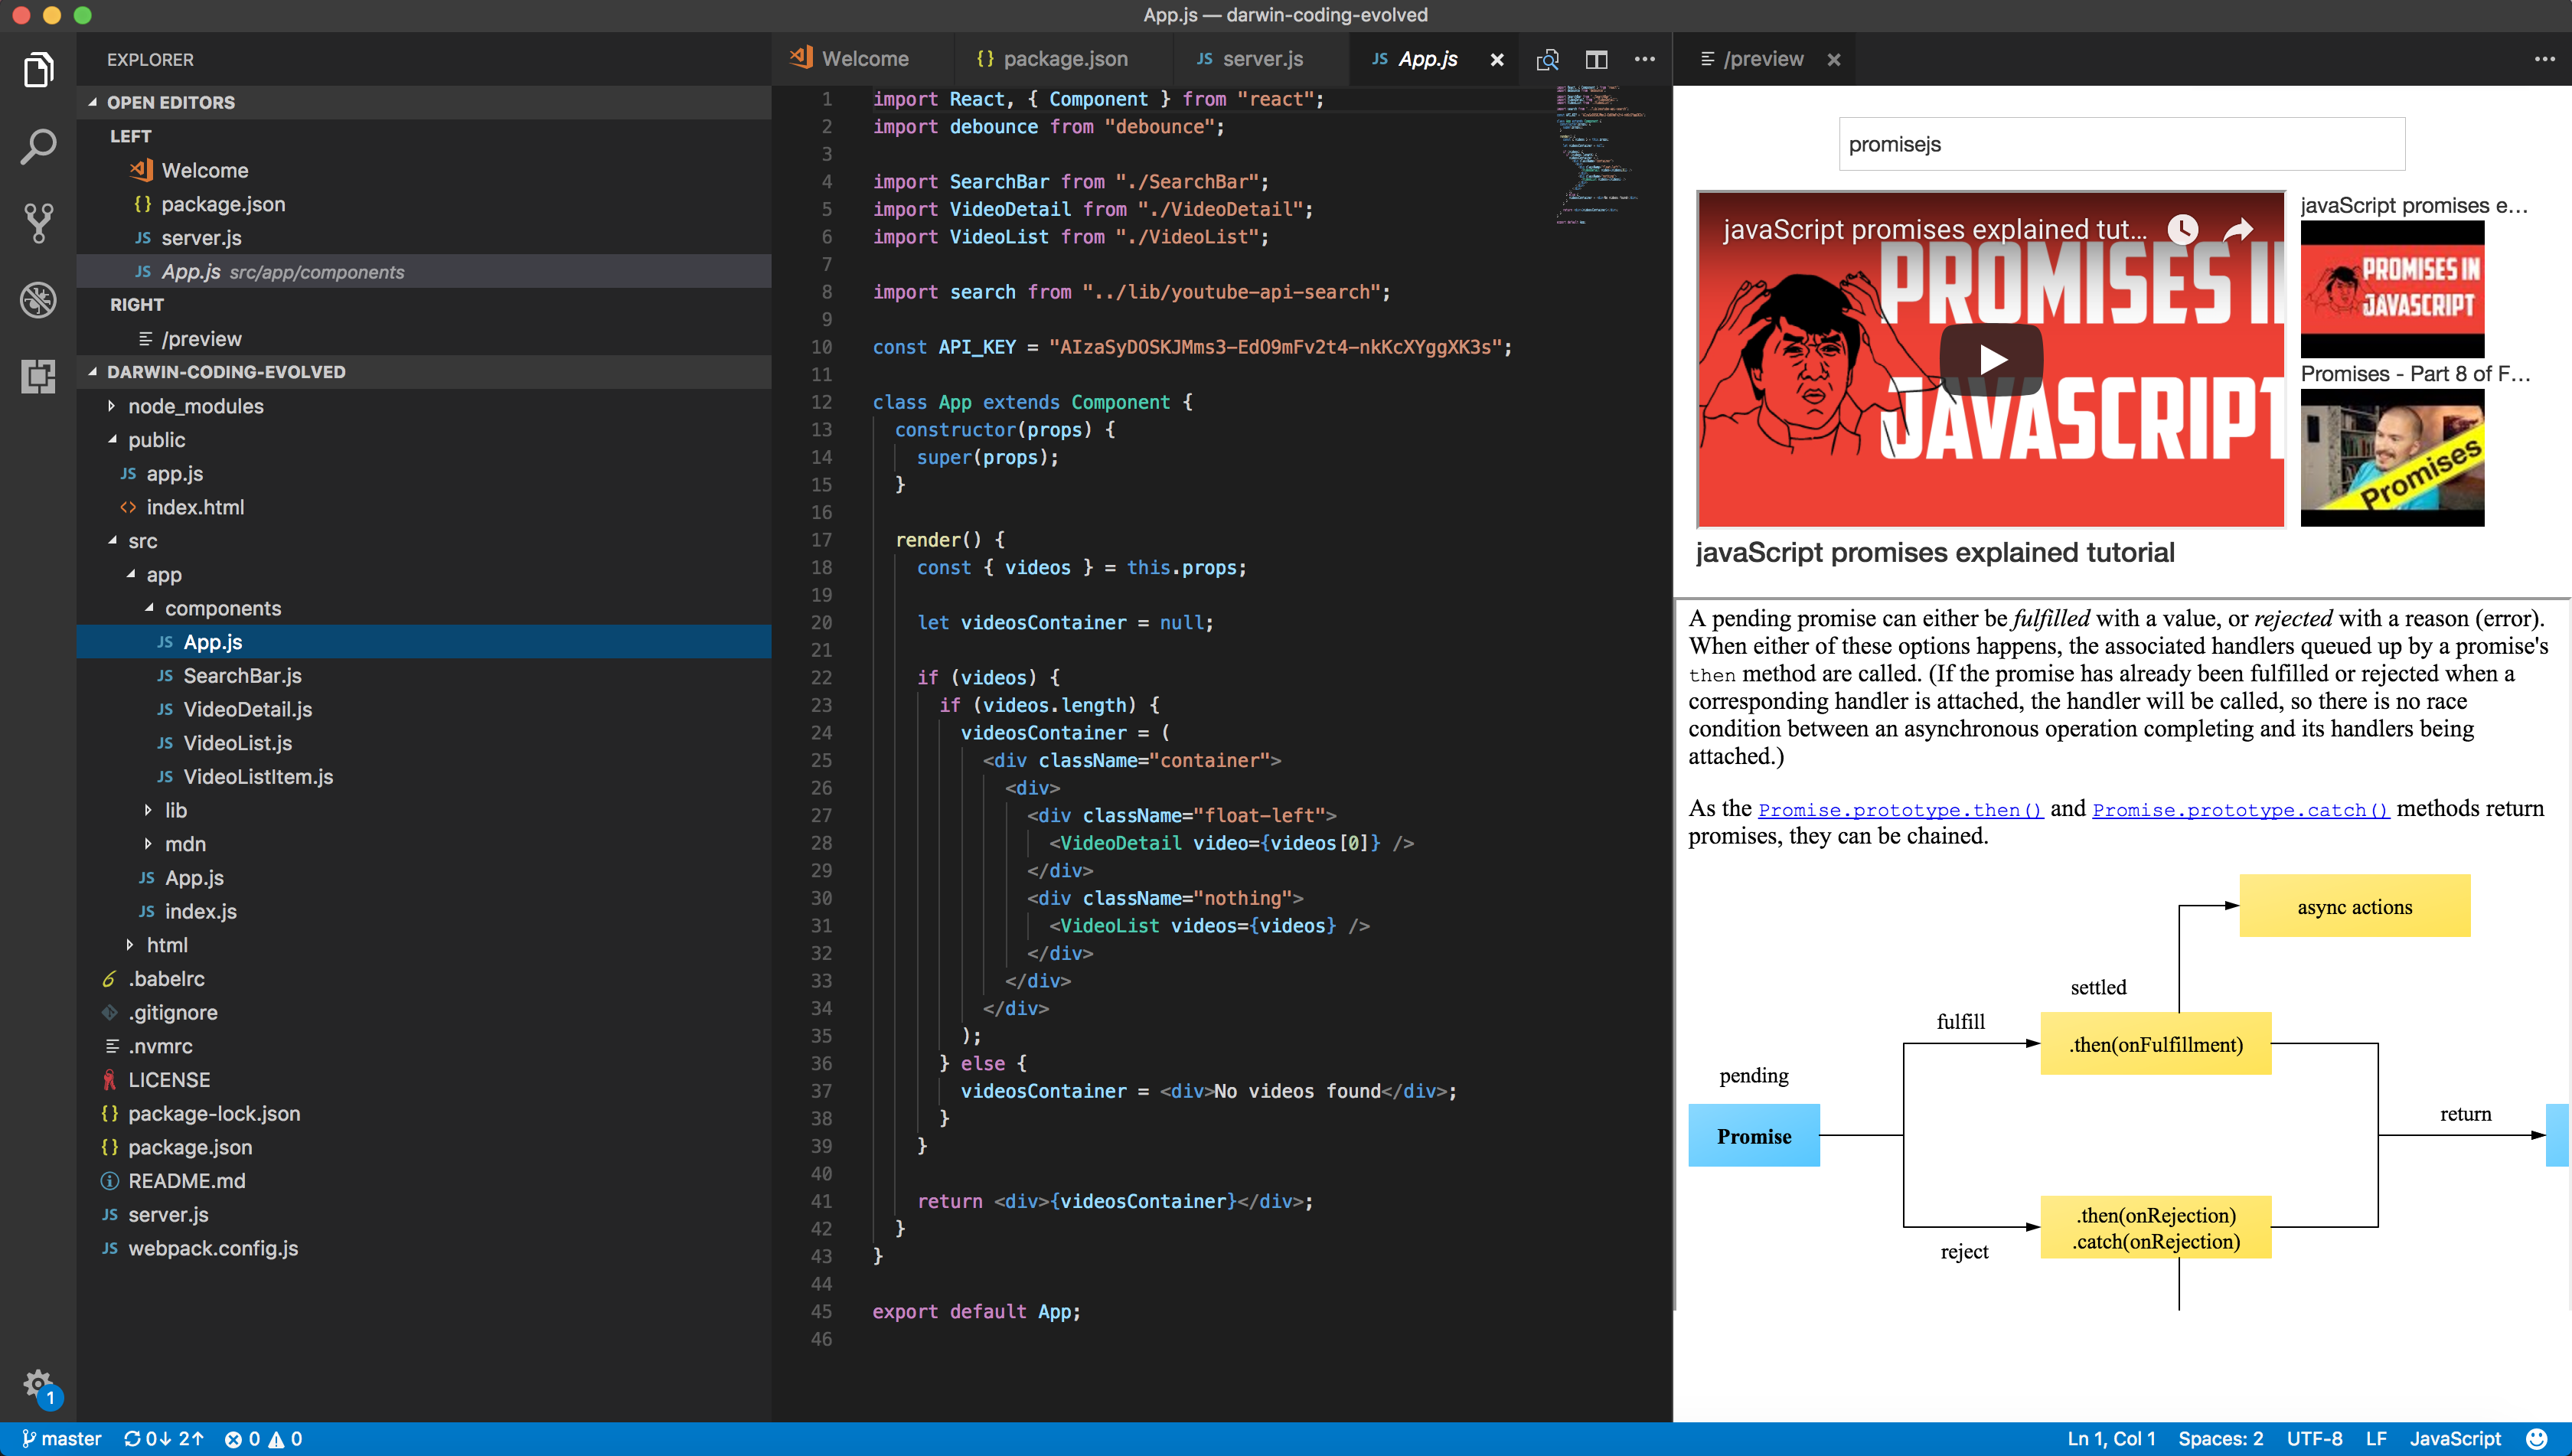Click the show preview search icon
The height and width of the screenshot is (1456, 2572).
tap(1547, 59)
